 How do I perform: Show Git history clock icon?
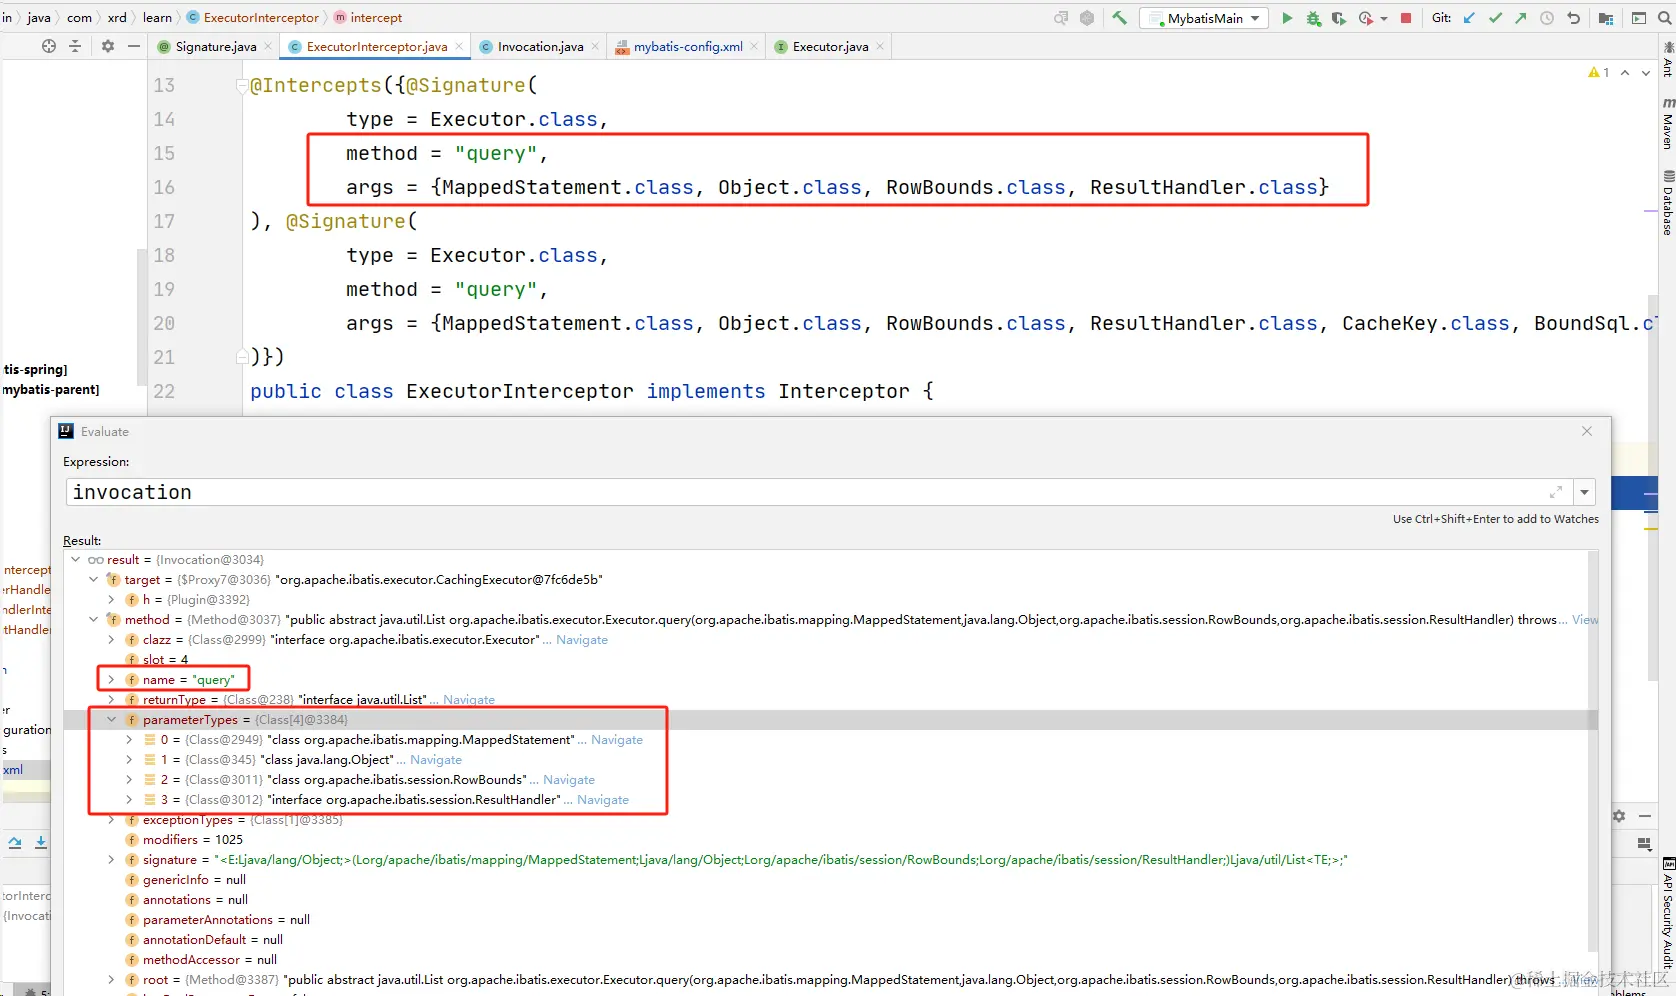(1547, 18)
